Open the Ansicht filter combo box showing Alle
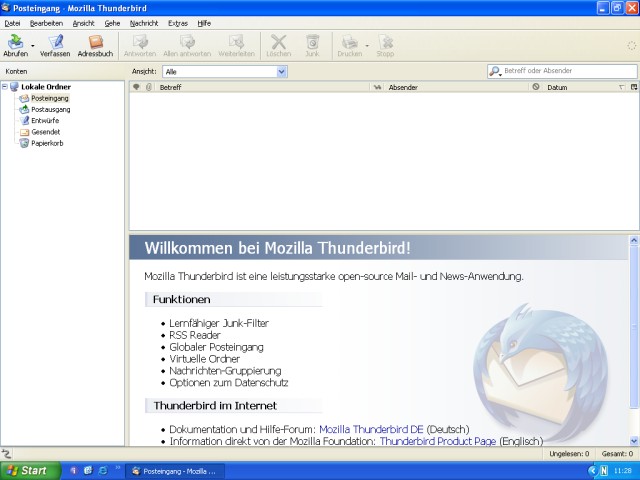 (225, 72)
